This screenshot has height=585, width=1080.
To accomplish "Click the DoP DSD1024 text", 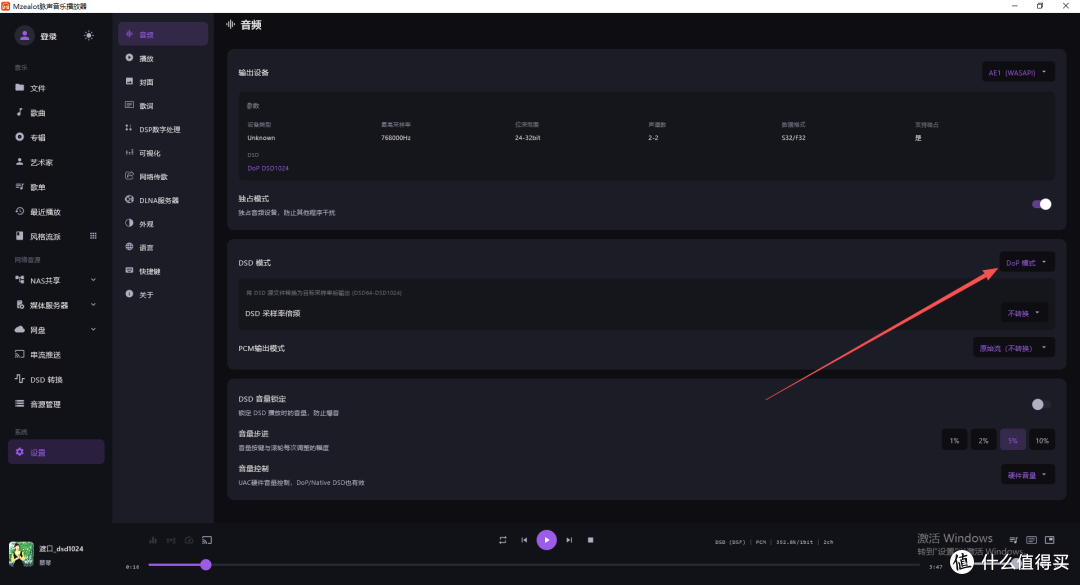I will point(268,168).
